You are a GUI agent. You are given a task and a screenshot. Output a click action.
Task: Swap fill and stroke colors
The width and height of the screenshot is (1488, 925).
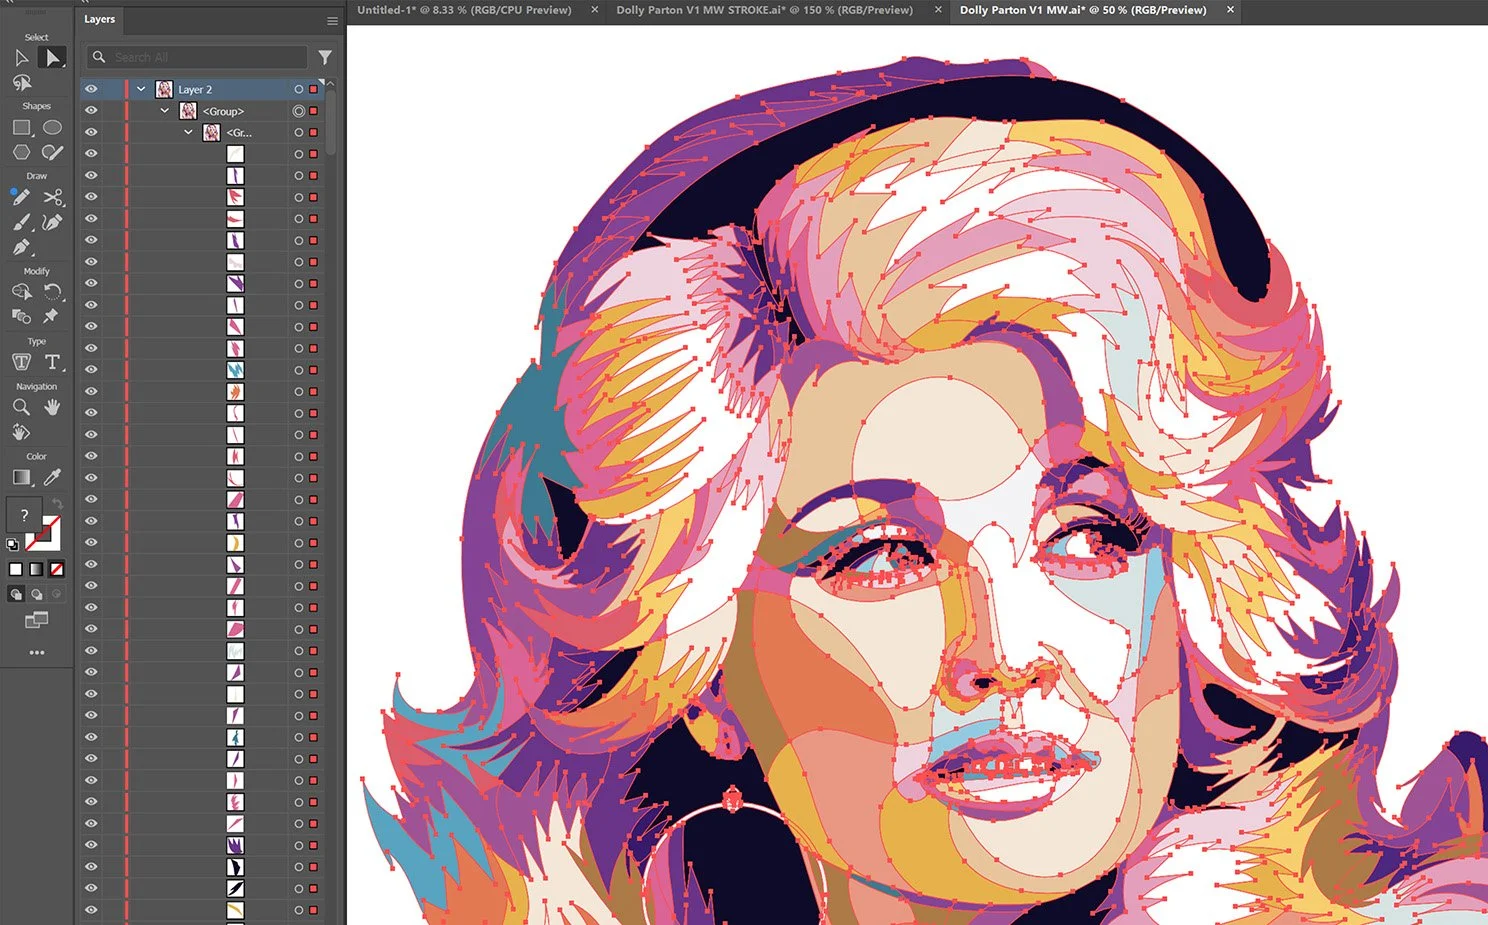57,504
